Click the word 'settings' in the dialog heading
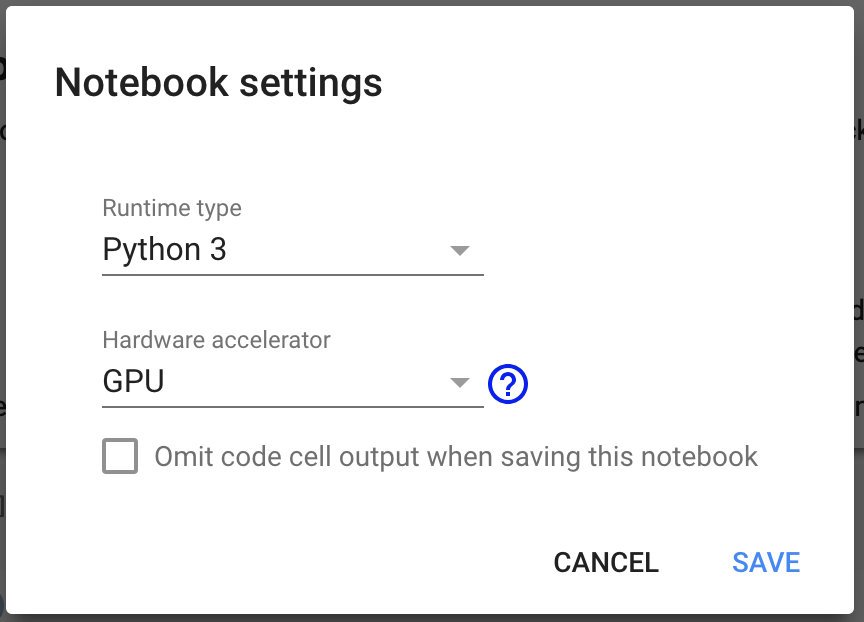The width and height of the screenshot is (864, 622). click(x=311, y=83)
